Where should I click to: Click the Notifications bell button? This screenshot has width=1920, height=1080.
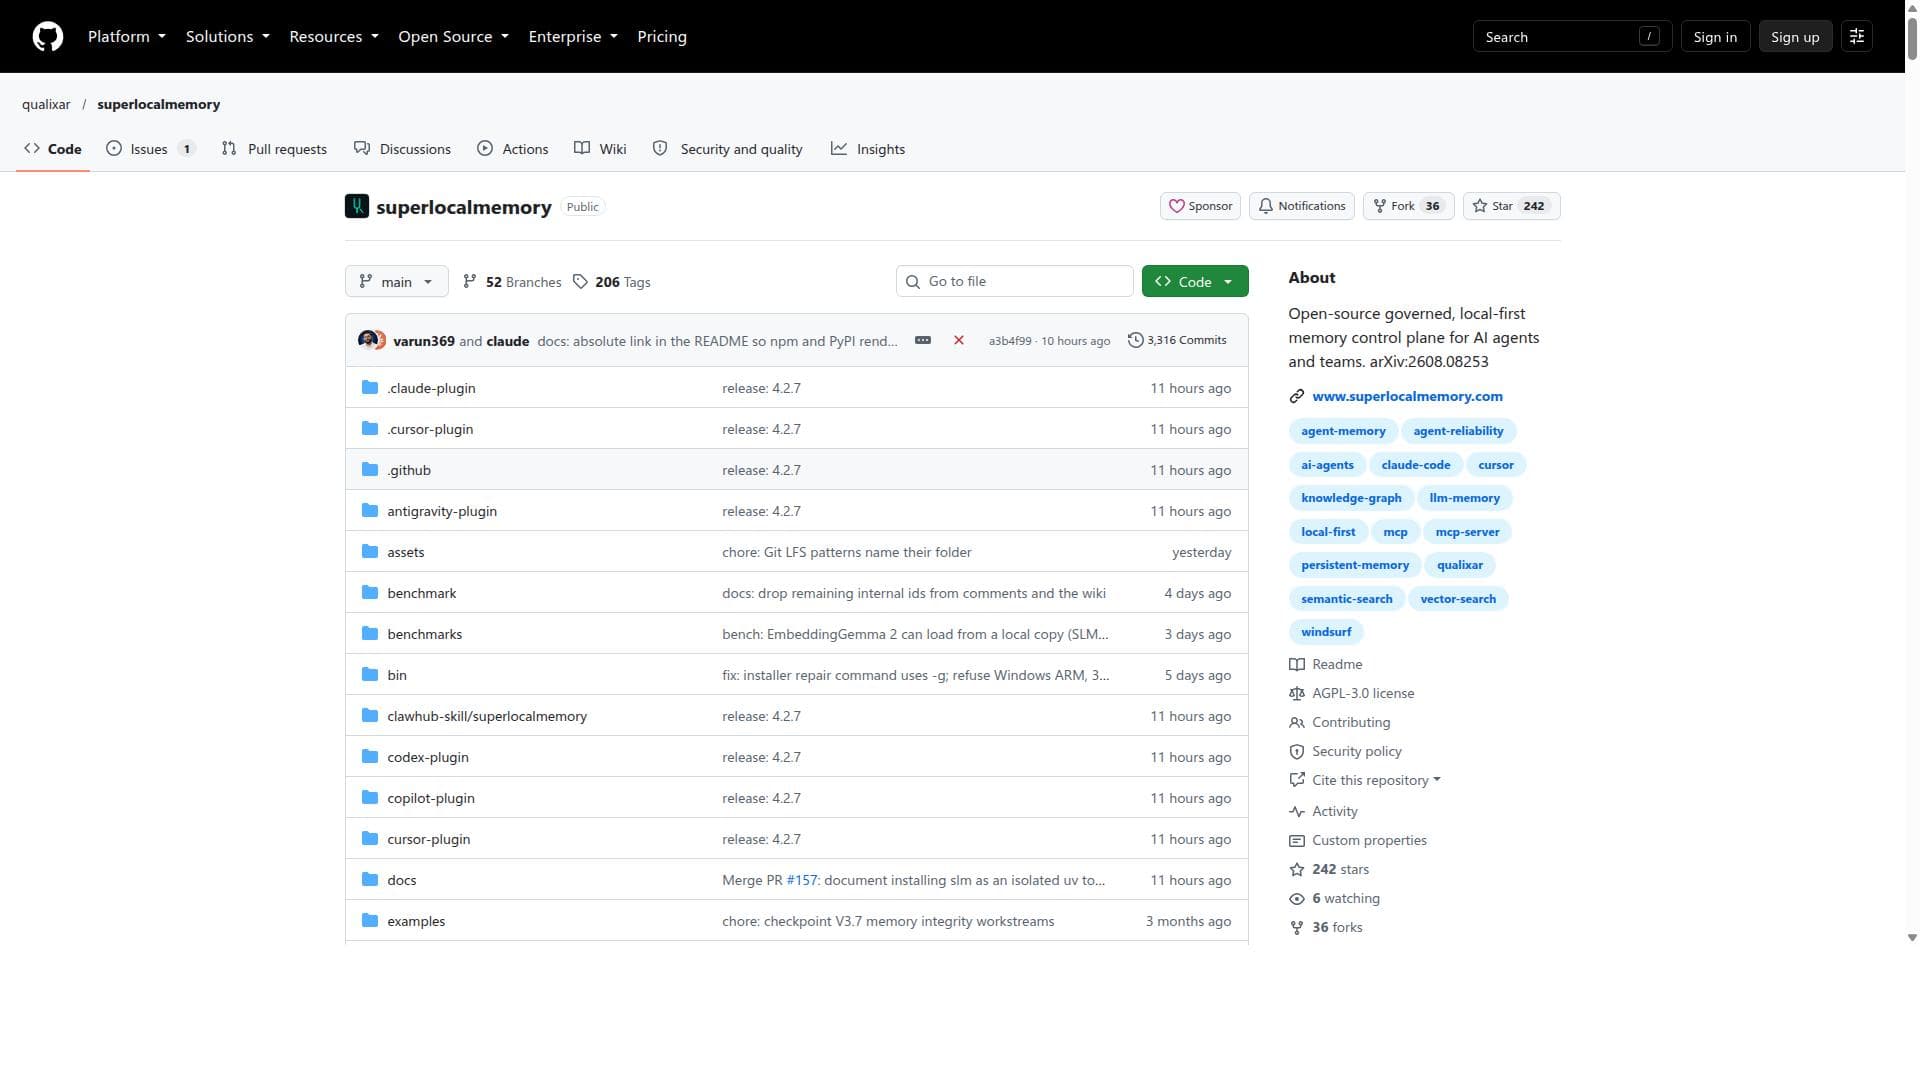pyautogui.click(x=1302, y=206)
